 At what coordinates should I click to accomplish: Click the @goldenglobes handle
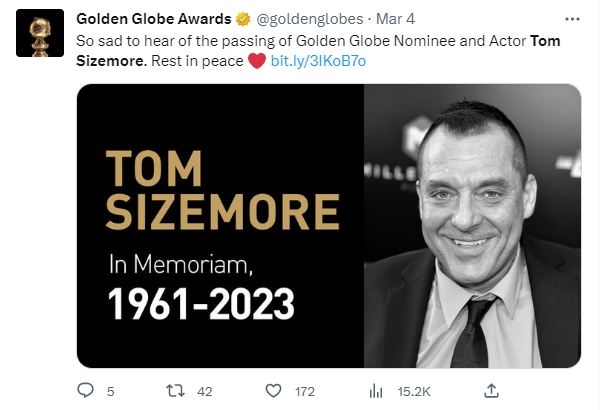tap(309, 19)
